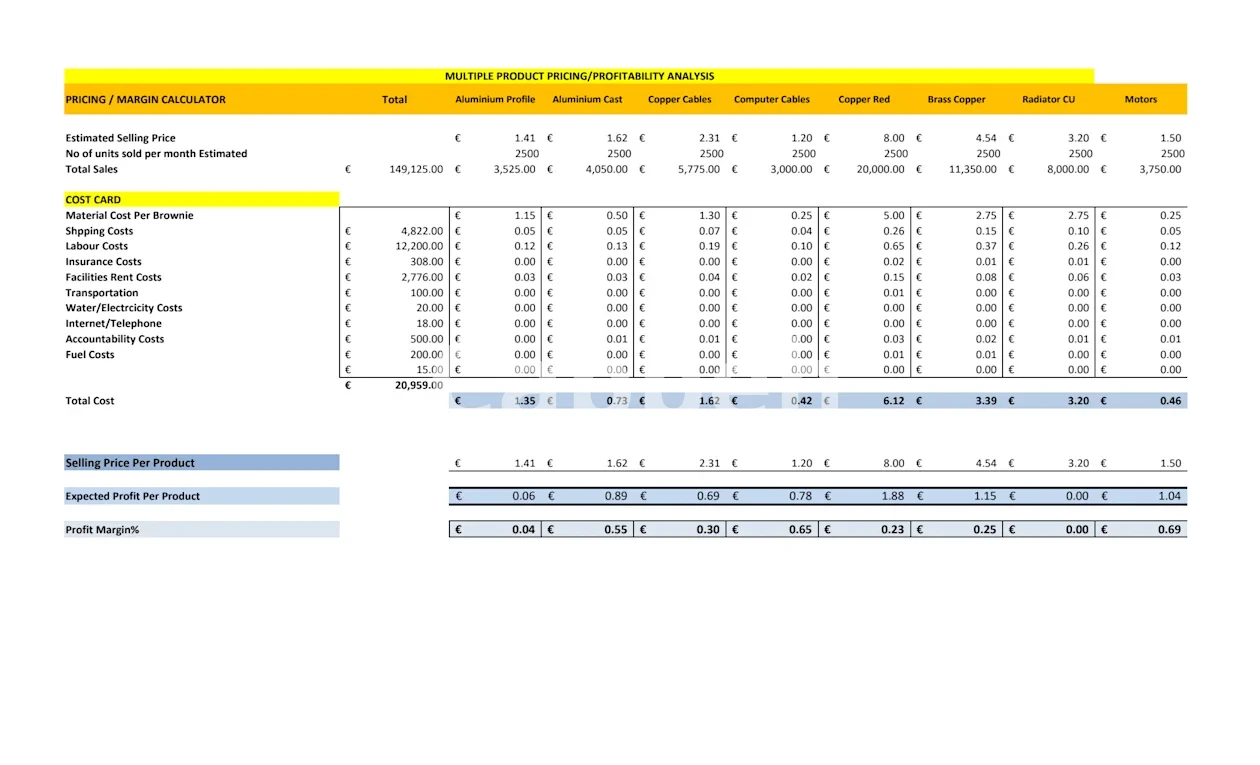Select the Pricing / Margin Calculator header cell
Viewport: 1260px width, 765px height.
[x=146, y=100]
